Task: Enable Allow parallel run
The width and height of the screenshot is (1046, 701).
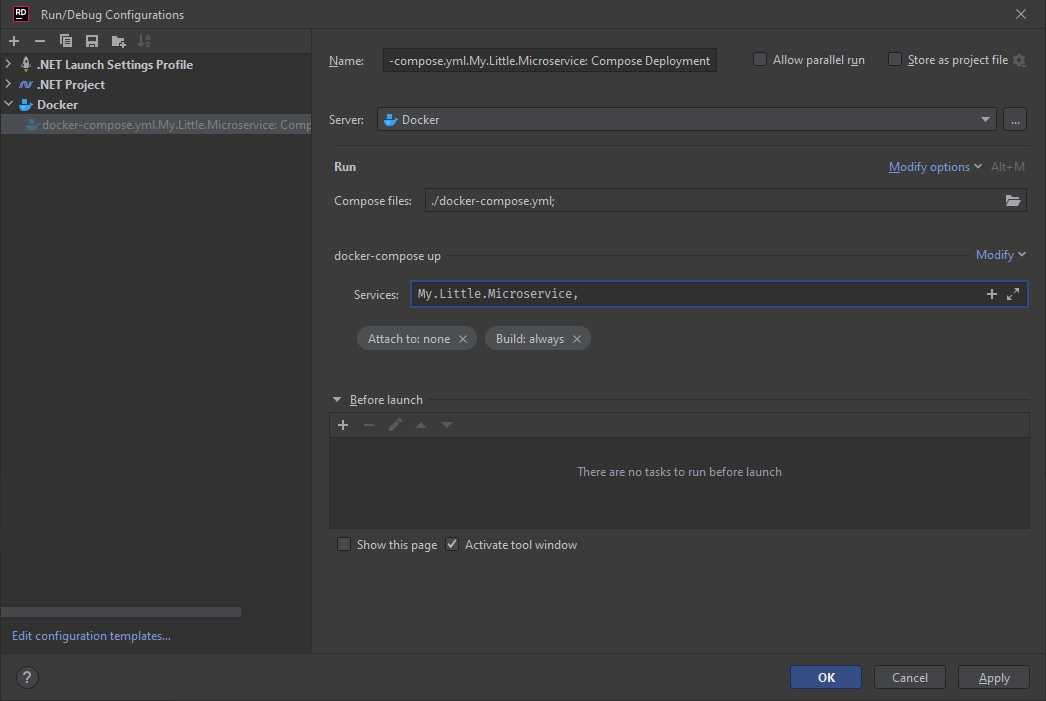Action: [x=760, y=59]
